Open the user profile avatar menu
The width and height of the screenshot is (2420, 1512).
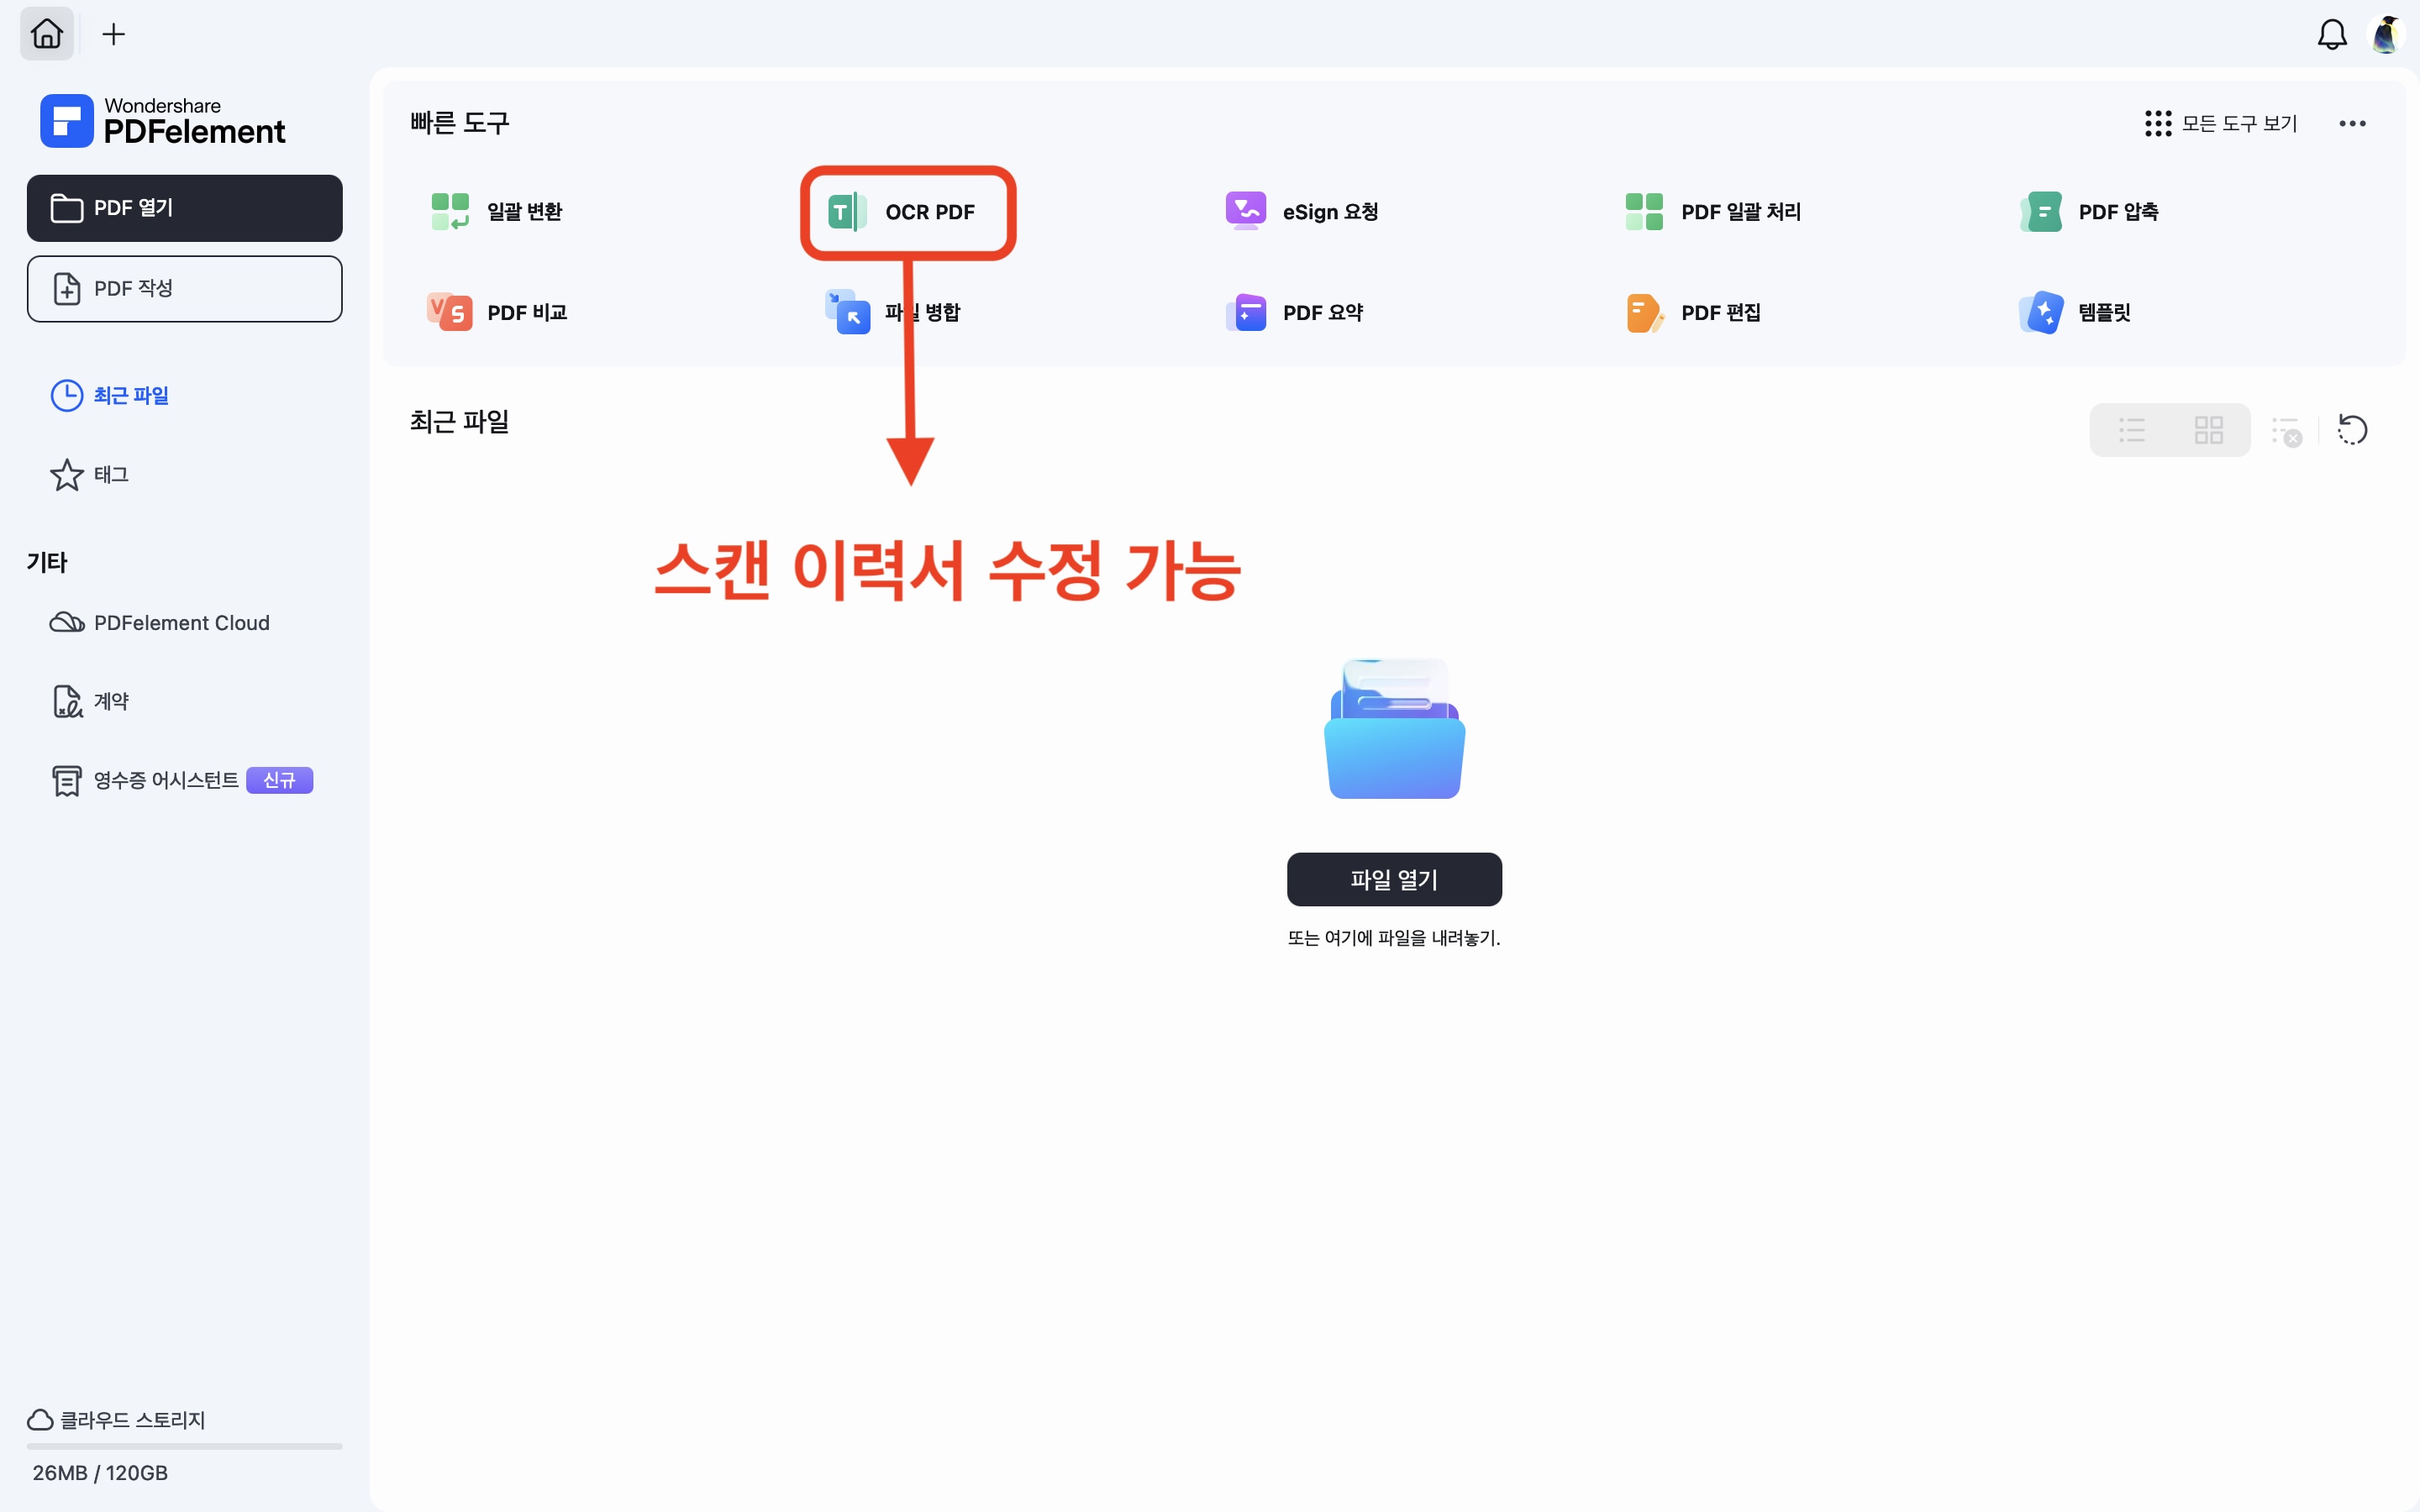tap(2386, 35)
